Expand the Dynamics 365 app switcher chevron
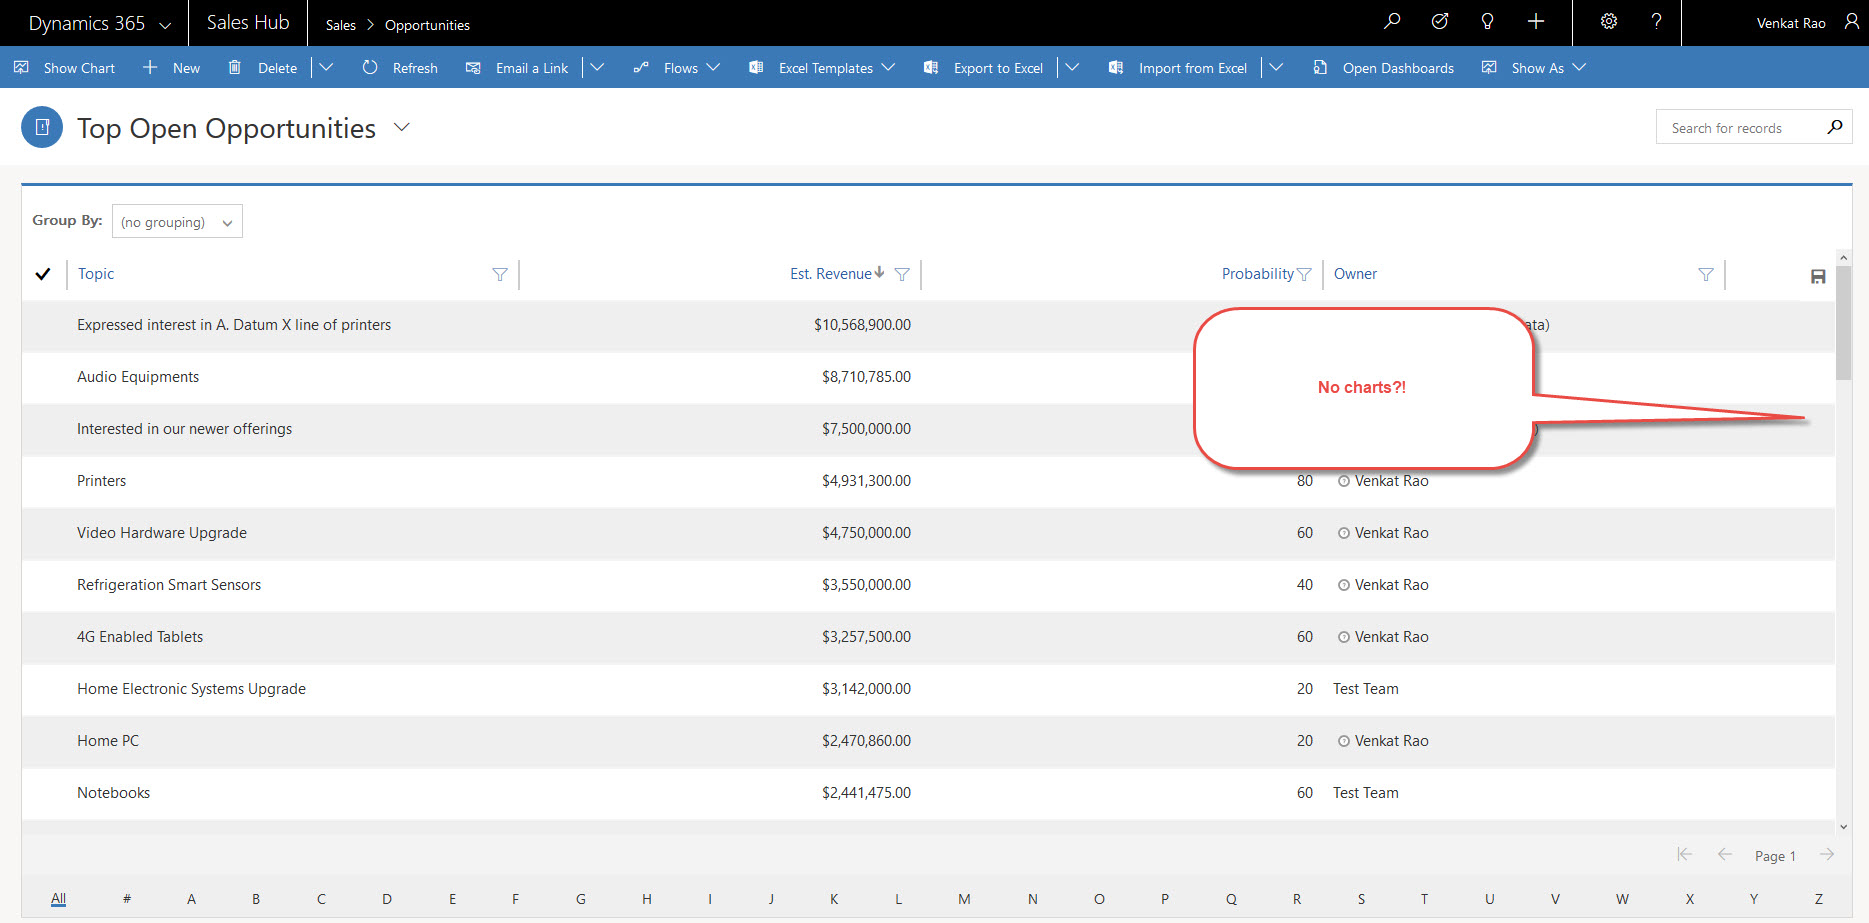This screenshot has height=923, width=1869. (165, 24)
